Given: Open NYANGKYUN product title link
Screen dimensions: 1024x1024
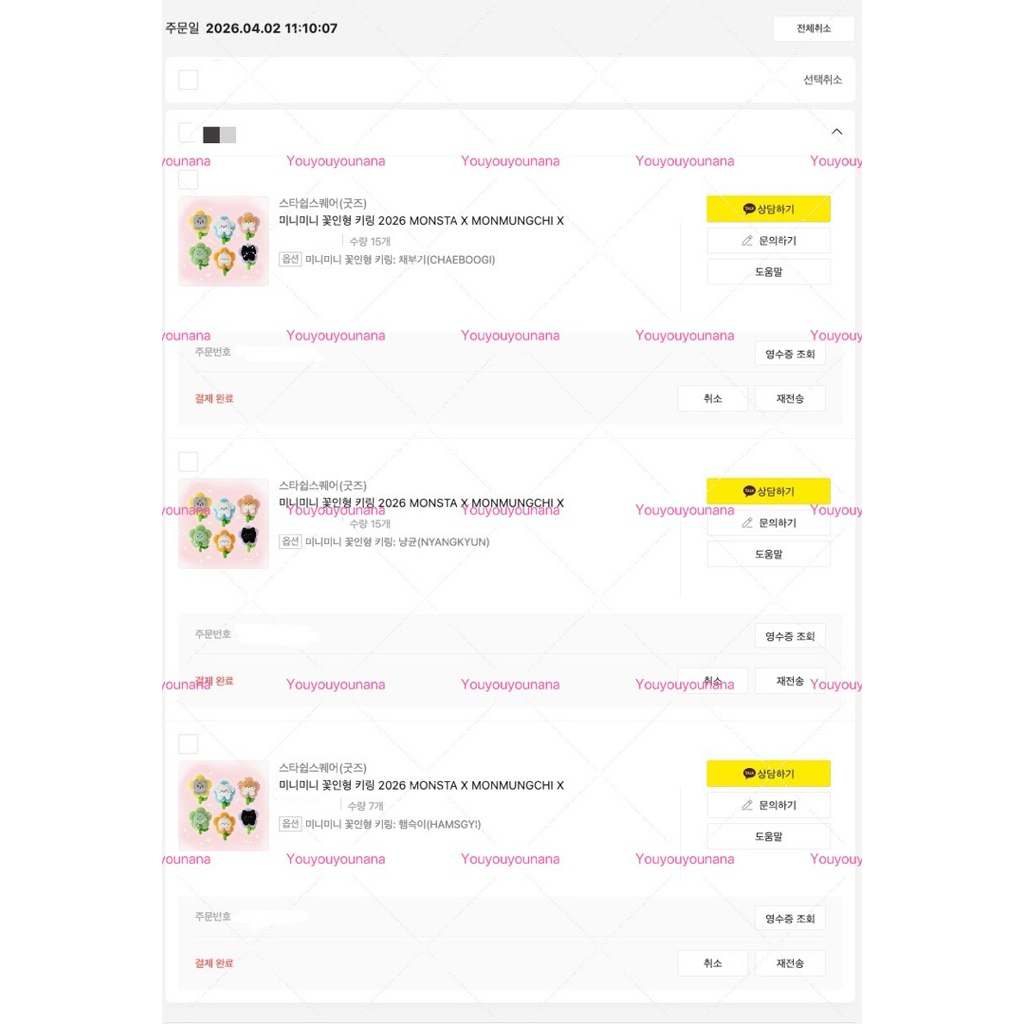Looking at the screenshot, I should pos(421,503).
